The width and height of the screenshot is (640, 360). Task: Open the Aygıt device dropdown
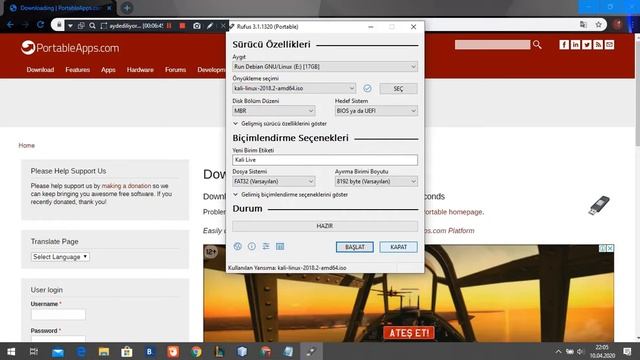pos(325,67)
